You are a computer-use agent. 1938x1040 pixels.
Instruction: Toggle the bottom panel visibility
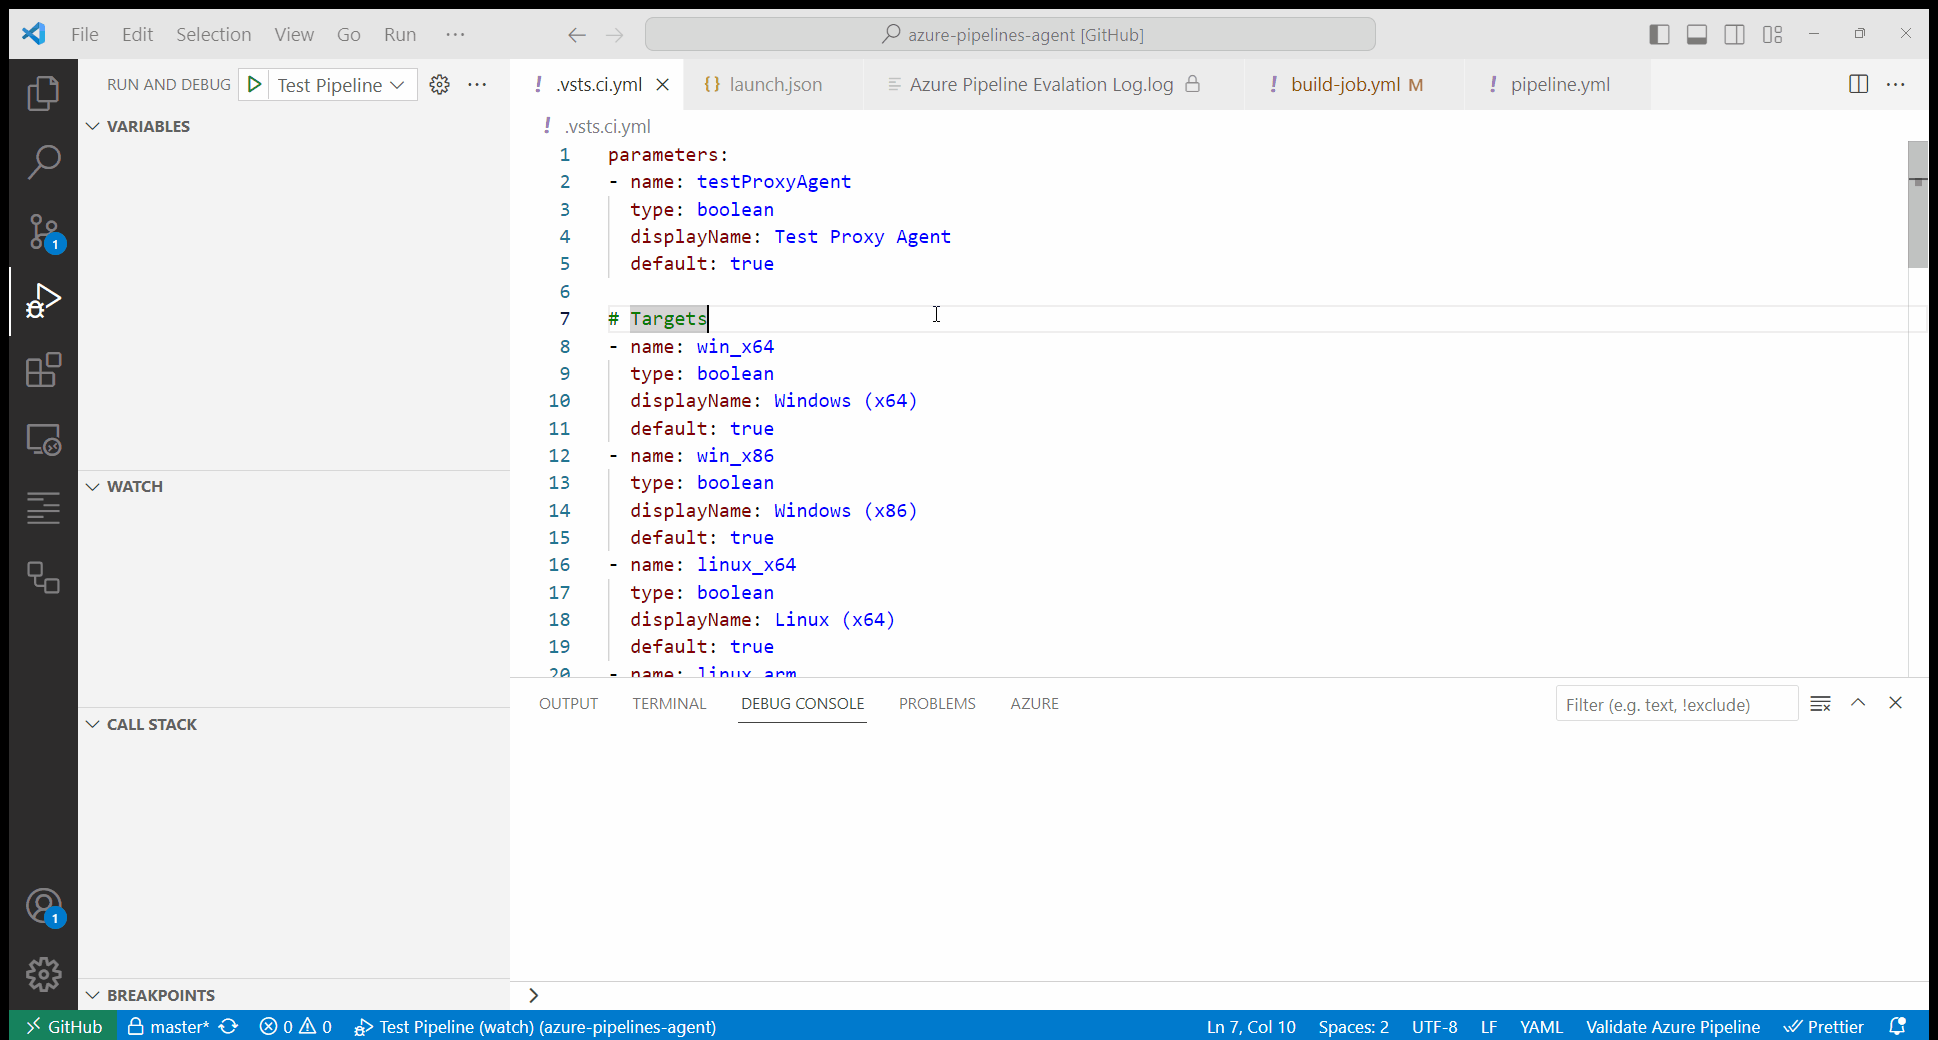1697,35
